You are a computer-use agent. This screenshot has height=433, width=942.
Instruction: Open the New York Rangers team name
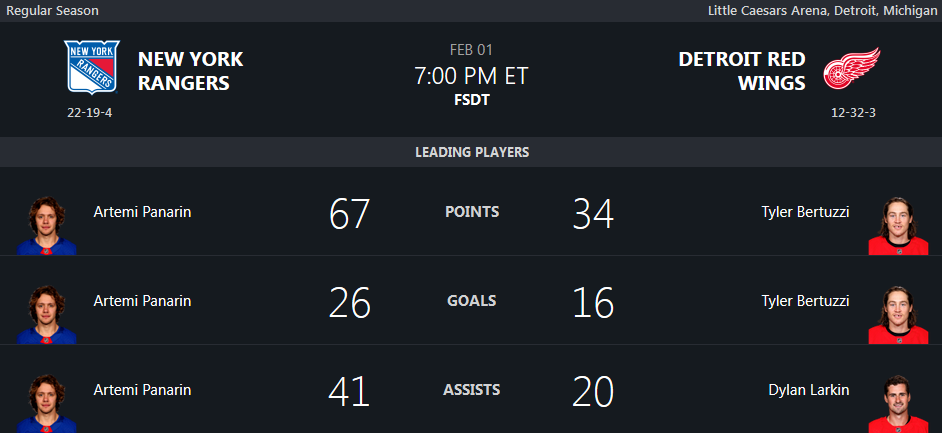(x=190, y=71)
